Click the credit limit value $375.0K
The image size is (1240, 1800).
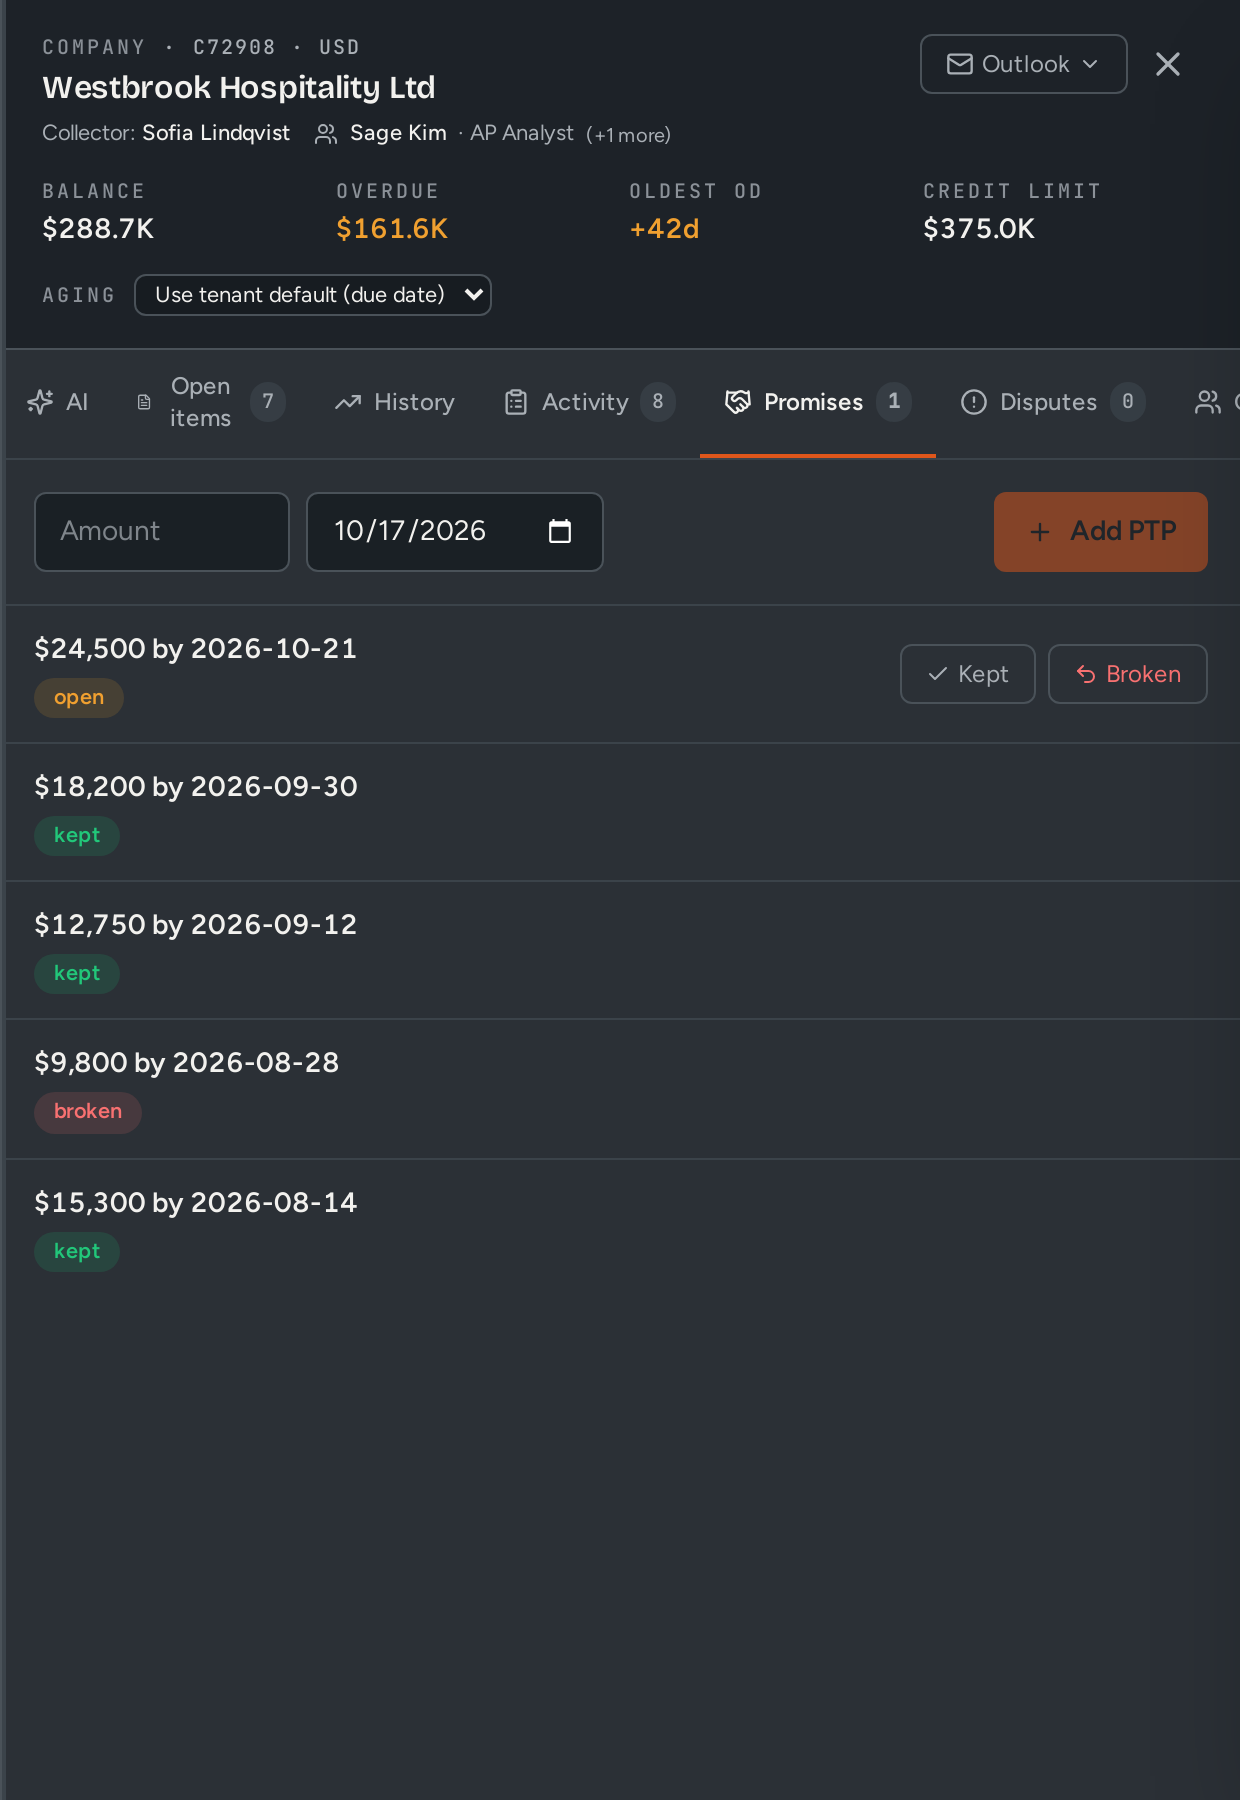(x=979, y=229)
